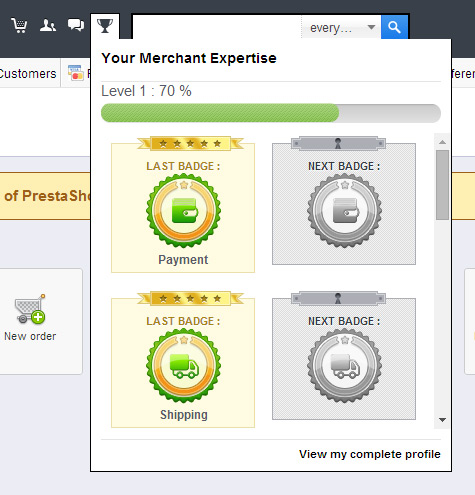The image size is (475, 495).
Task: Open the search scope 'every…' dropdown
Action: click(x=341, y=27)
